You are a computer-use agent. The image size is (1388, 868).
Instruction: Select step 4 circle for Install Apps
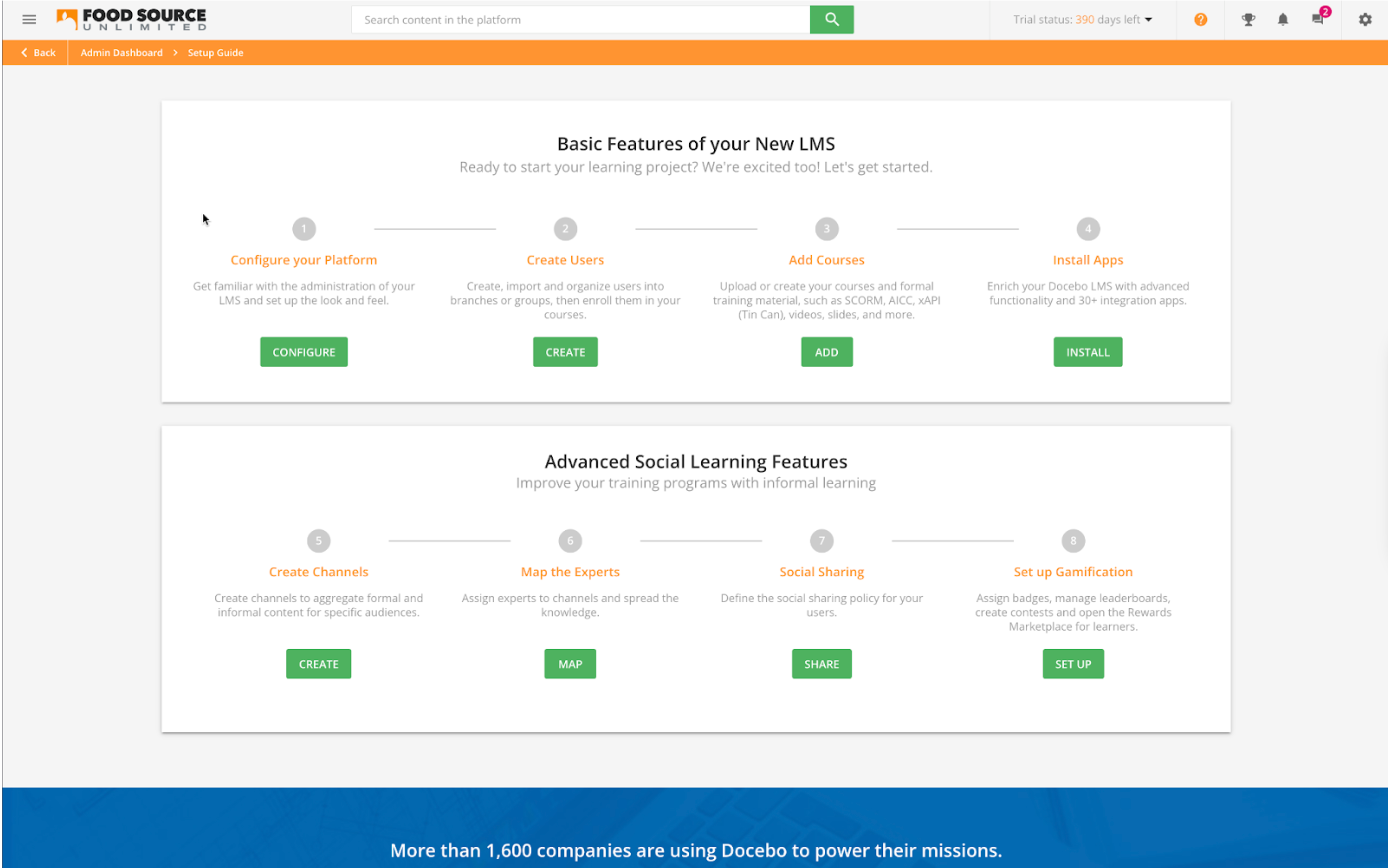(x=1088, y=228)
